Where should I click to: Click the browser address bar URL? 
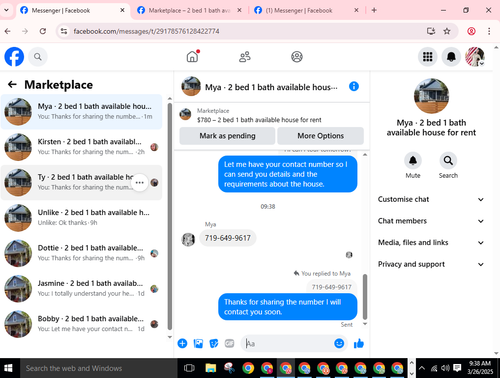[146, 31]
